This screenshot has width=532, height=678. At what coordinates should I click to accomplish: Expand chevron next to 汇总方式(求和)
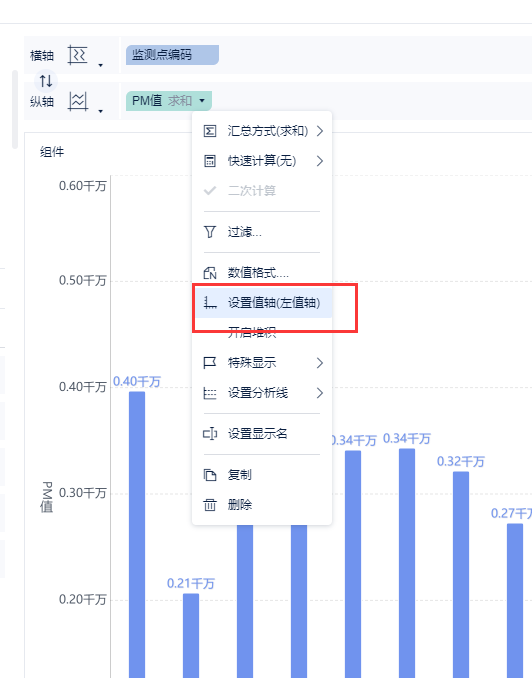coord(320,131)
